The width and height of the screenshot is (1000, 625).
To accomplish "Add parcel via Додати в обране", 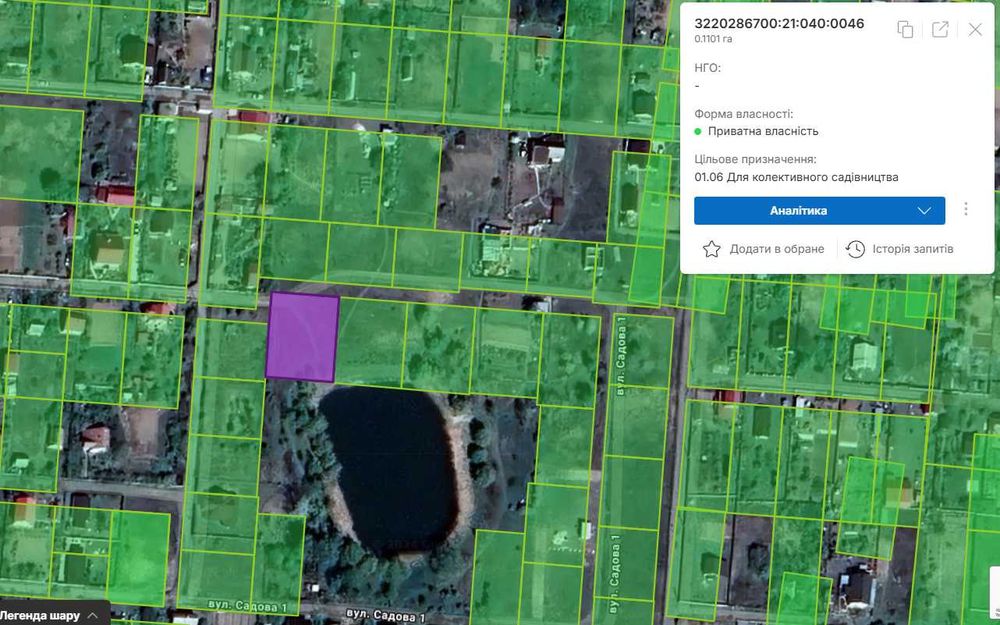I will pos(777,249).
